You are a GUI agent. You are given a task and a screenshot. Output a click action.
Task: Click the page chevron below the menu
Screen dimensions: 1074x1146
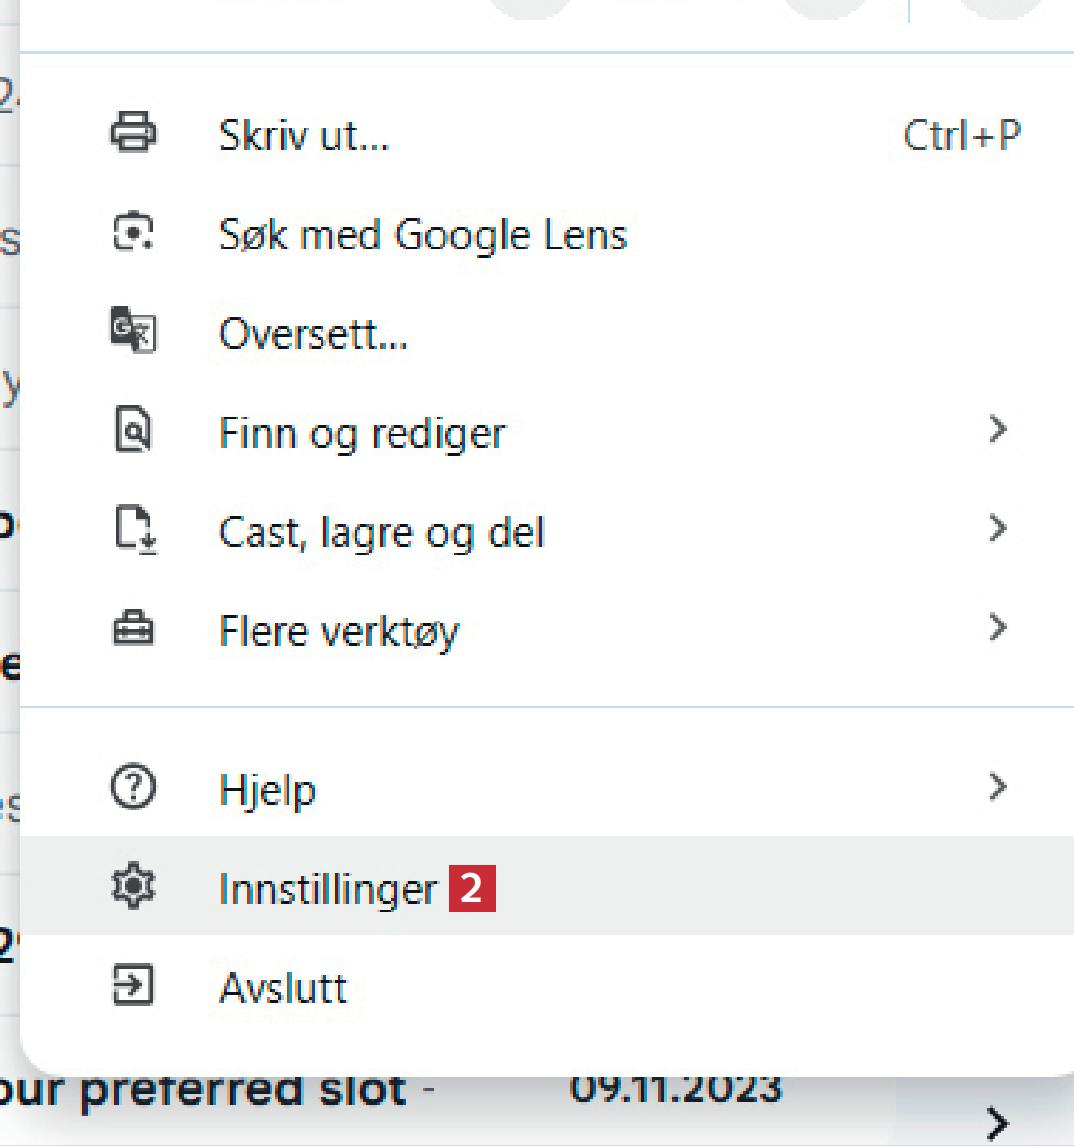(996, 1124)
